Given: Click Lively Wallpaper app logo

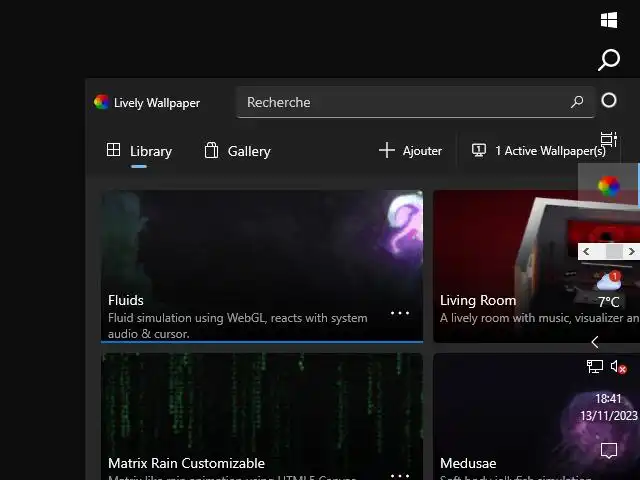Looking at the screenshot, I should point(101,102).
